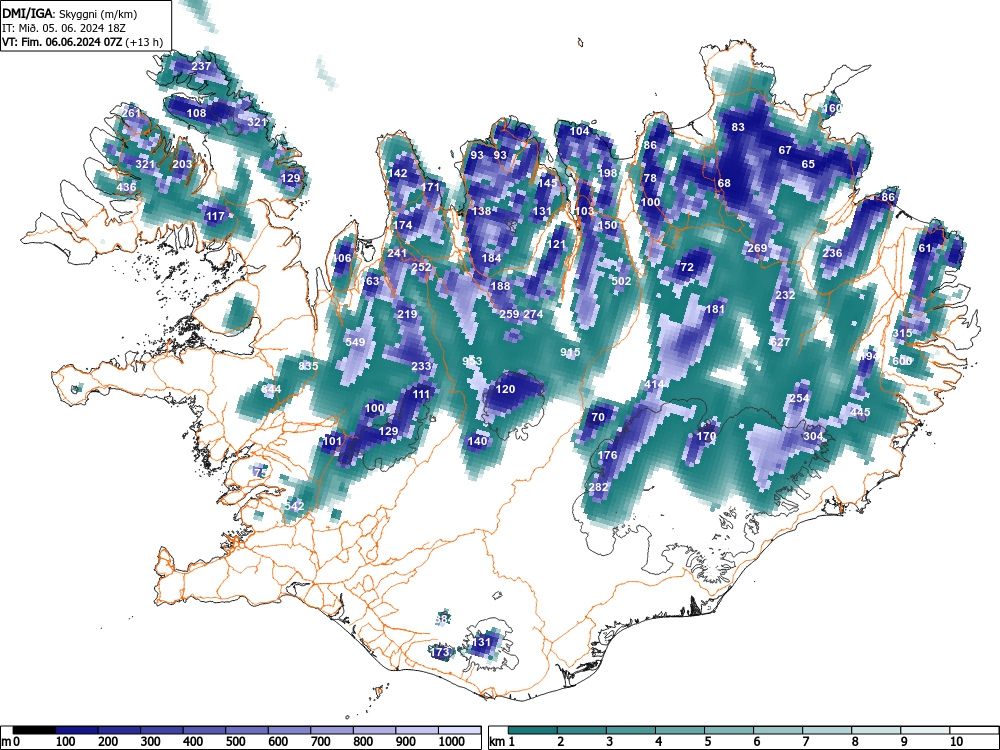
Task: Click the visibility value '145'
Action: (547, 183)
